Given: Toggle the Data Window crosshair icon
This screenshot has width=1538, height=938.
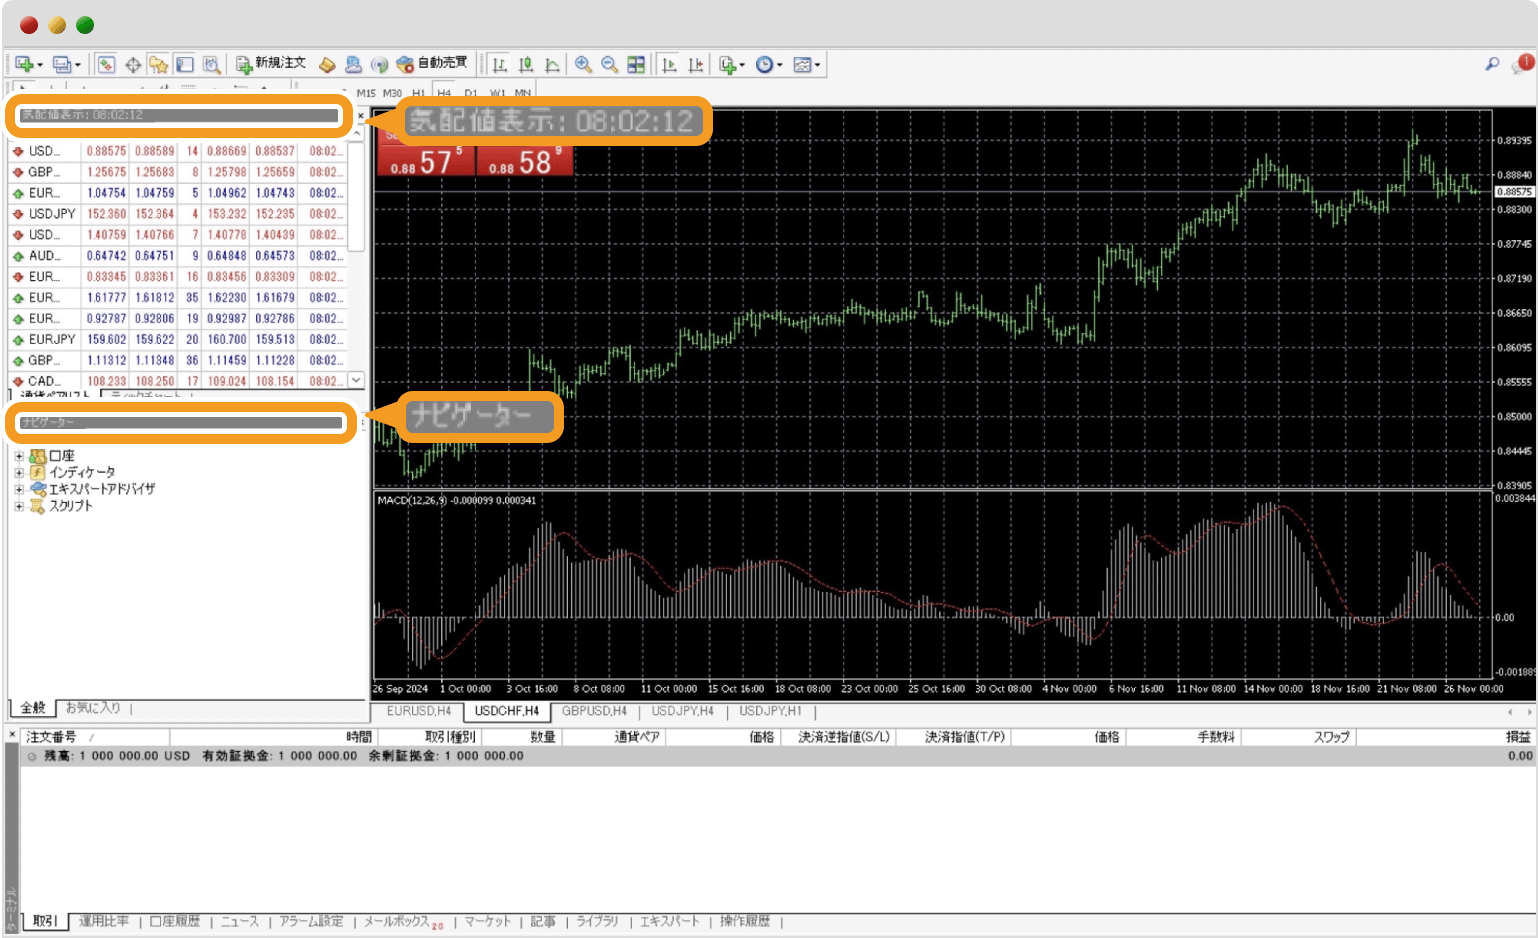Looking at the screenshot, I should (132, 65).
